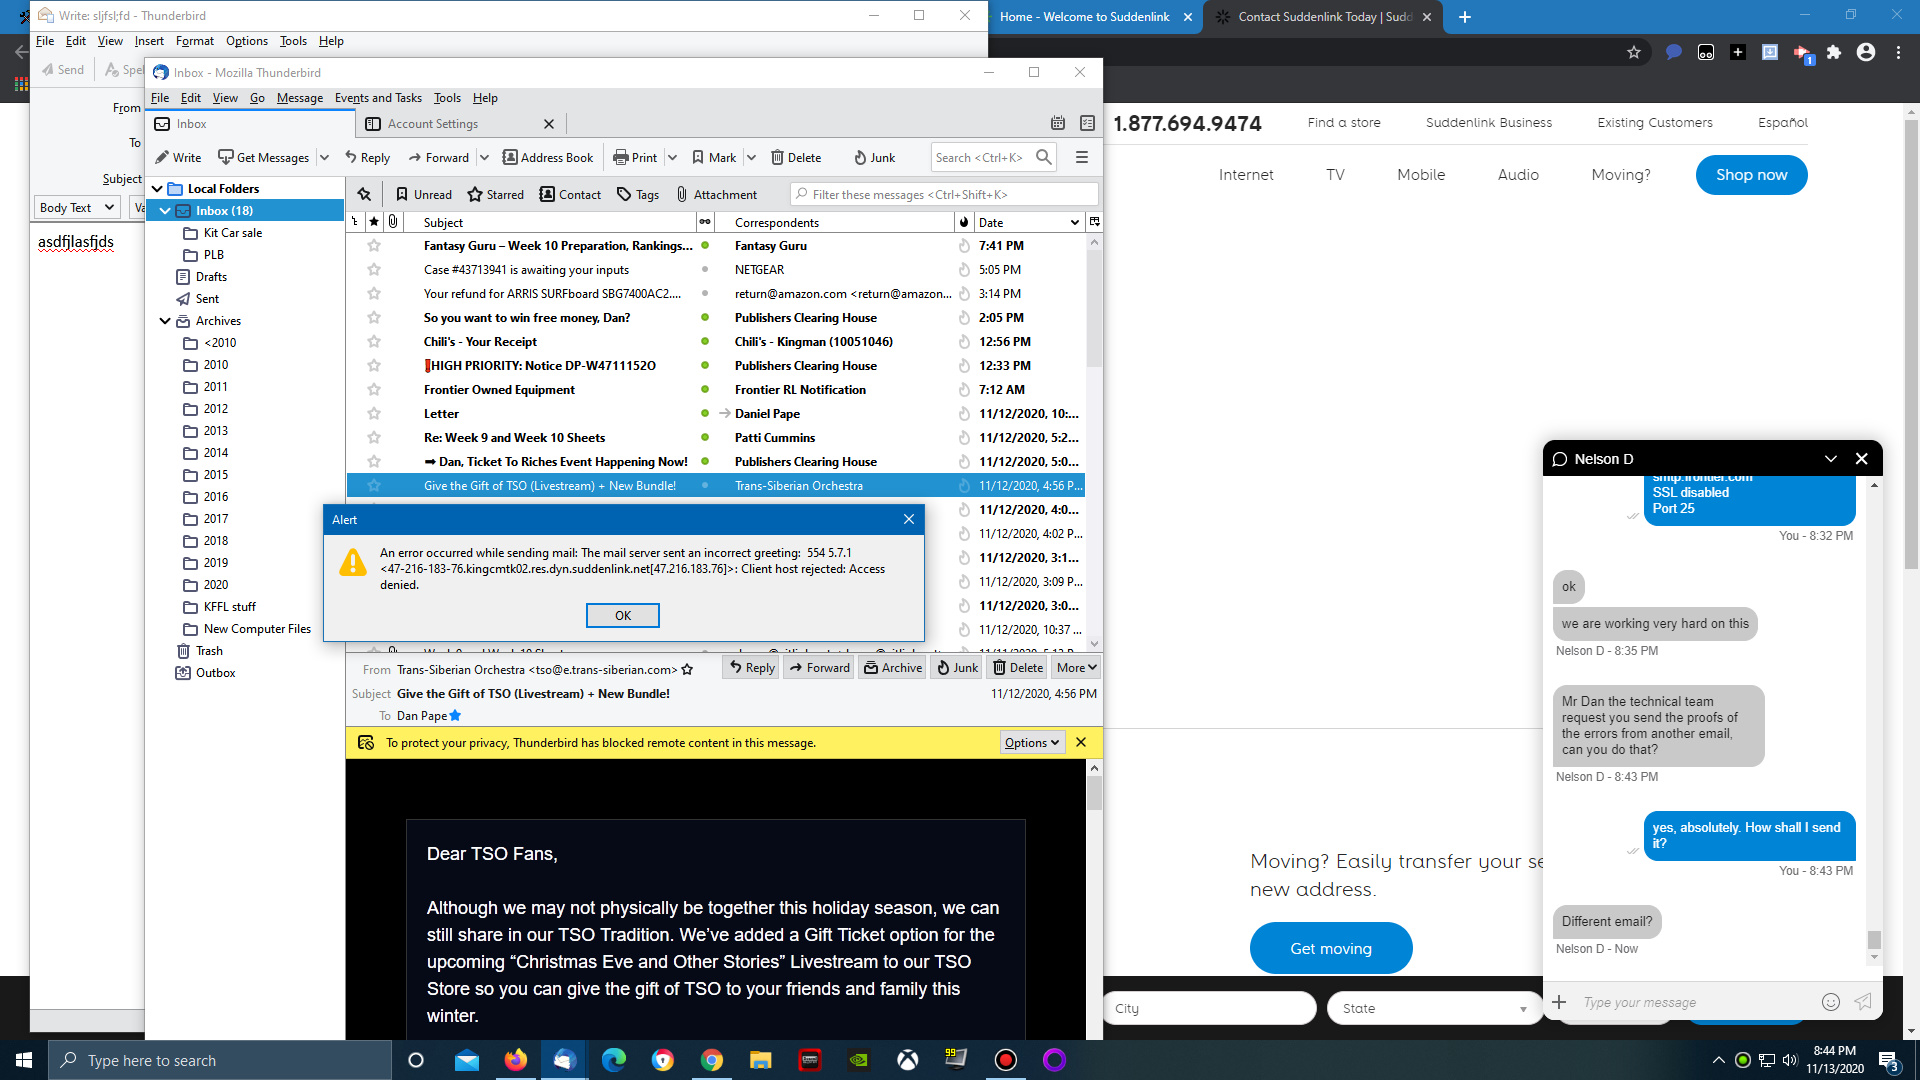Open the Mark dropdown arrow
The image size is (1920, 1080).
[751, 157]
